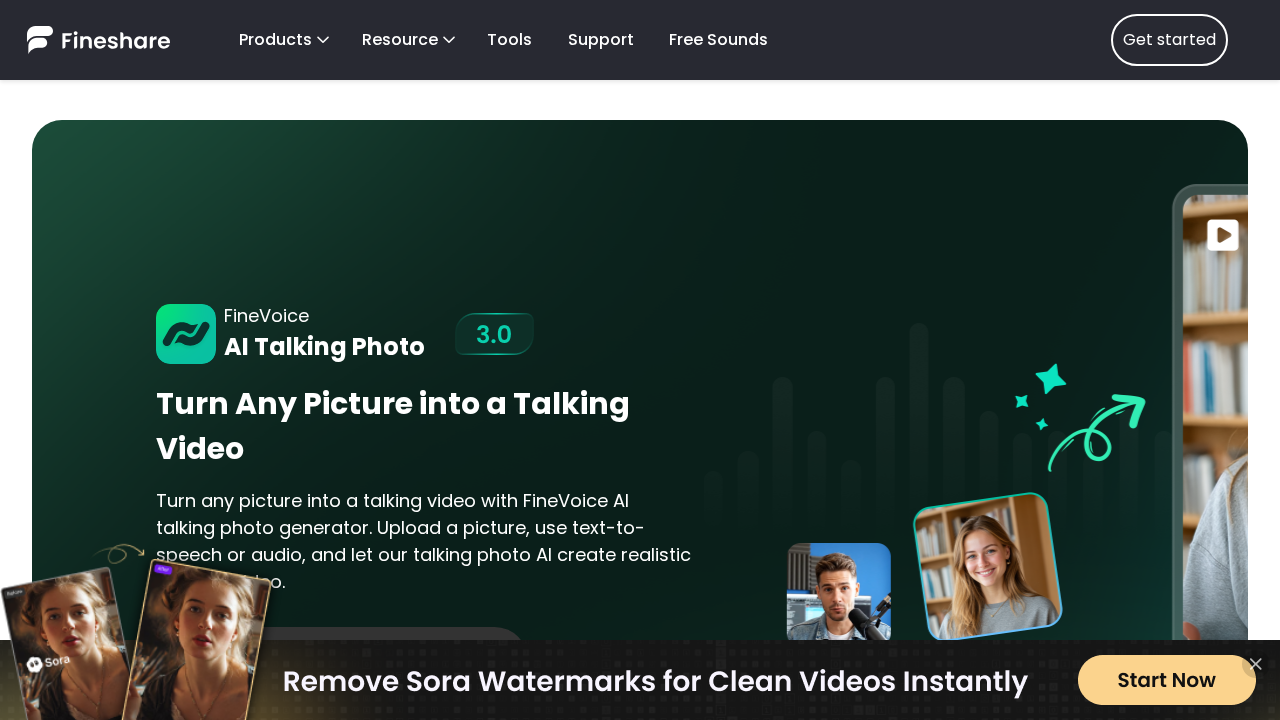The height and width of the screenshot is (720, 1280).
Task: Select Free Sounds in the navigation bar
Action: [x=718, y=39]
